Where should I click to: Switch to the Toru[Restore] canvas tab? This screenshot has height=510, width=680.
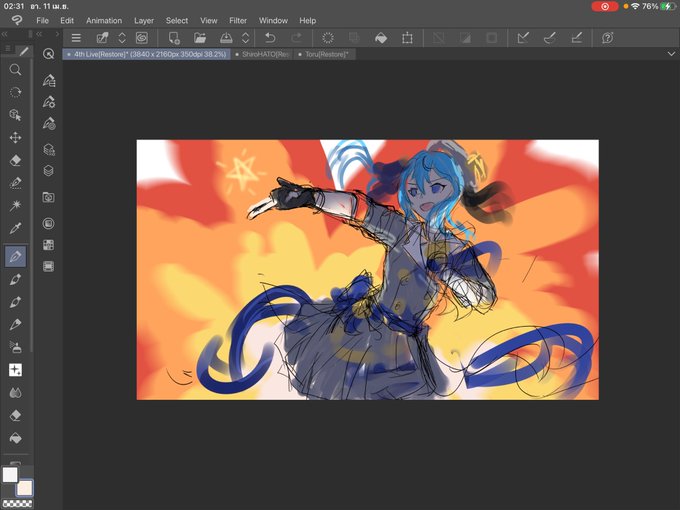(x=324, y=54)
